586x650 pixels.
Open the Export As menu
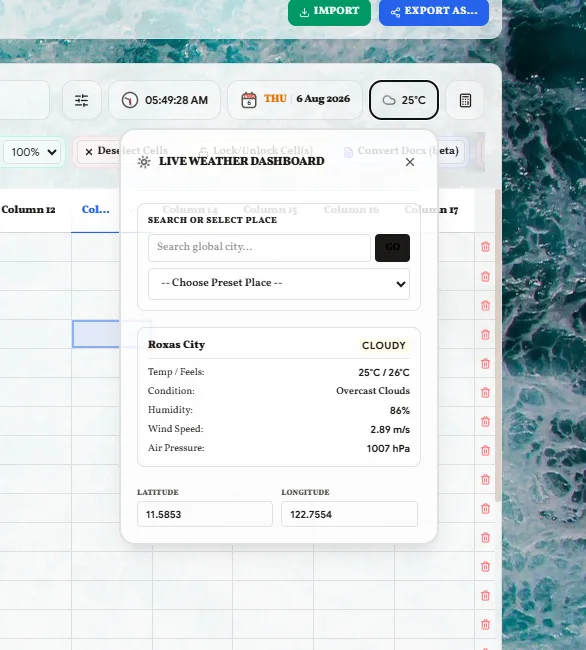[433, 12]
